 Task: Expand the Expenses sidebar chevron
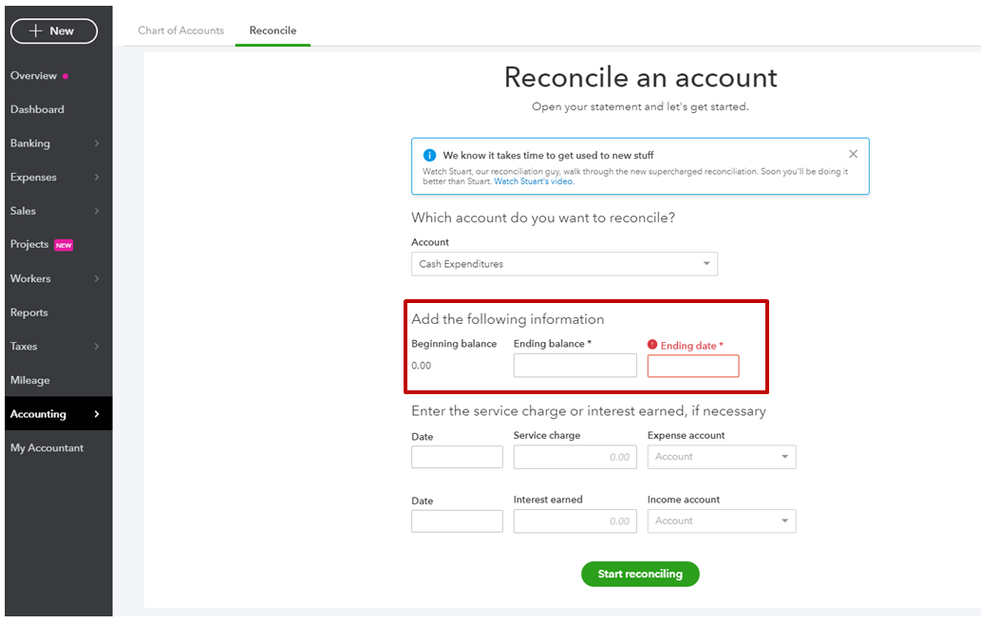[x=97, y=177]
